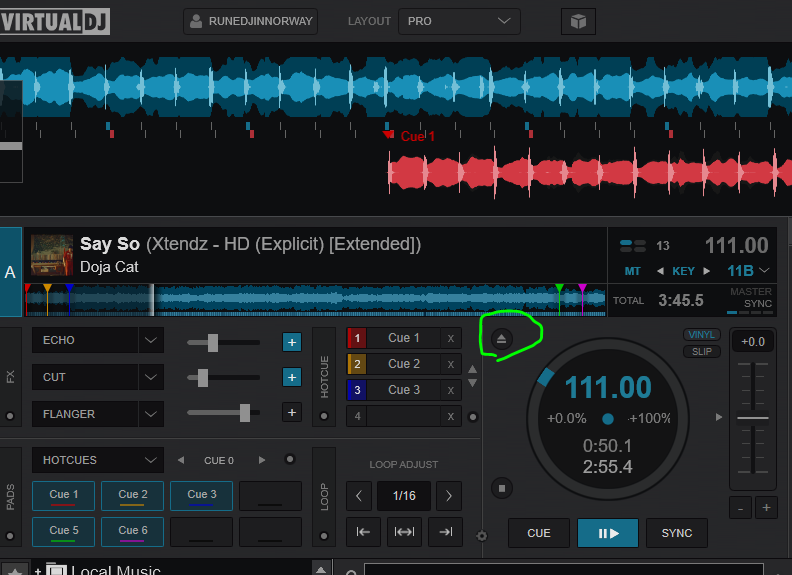792x575 pixels.
Task: Lower the key with left KEY arrow
Action: point(660,271)
